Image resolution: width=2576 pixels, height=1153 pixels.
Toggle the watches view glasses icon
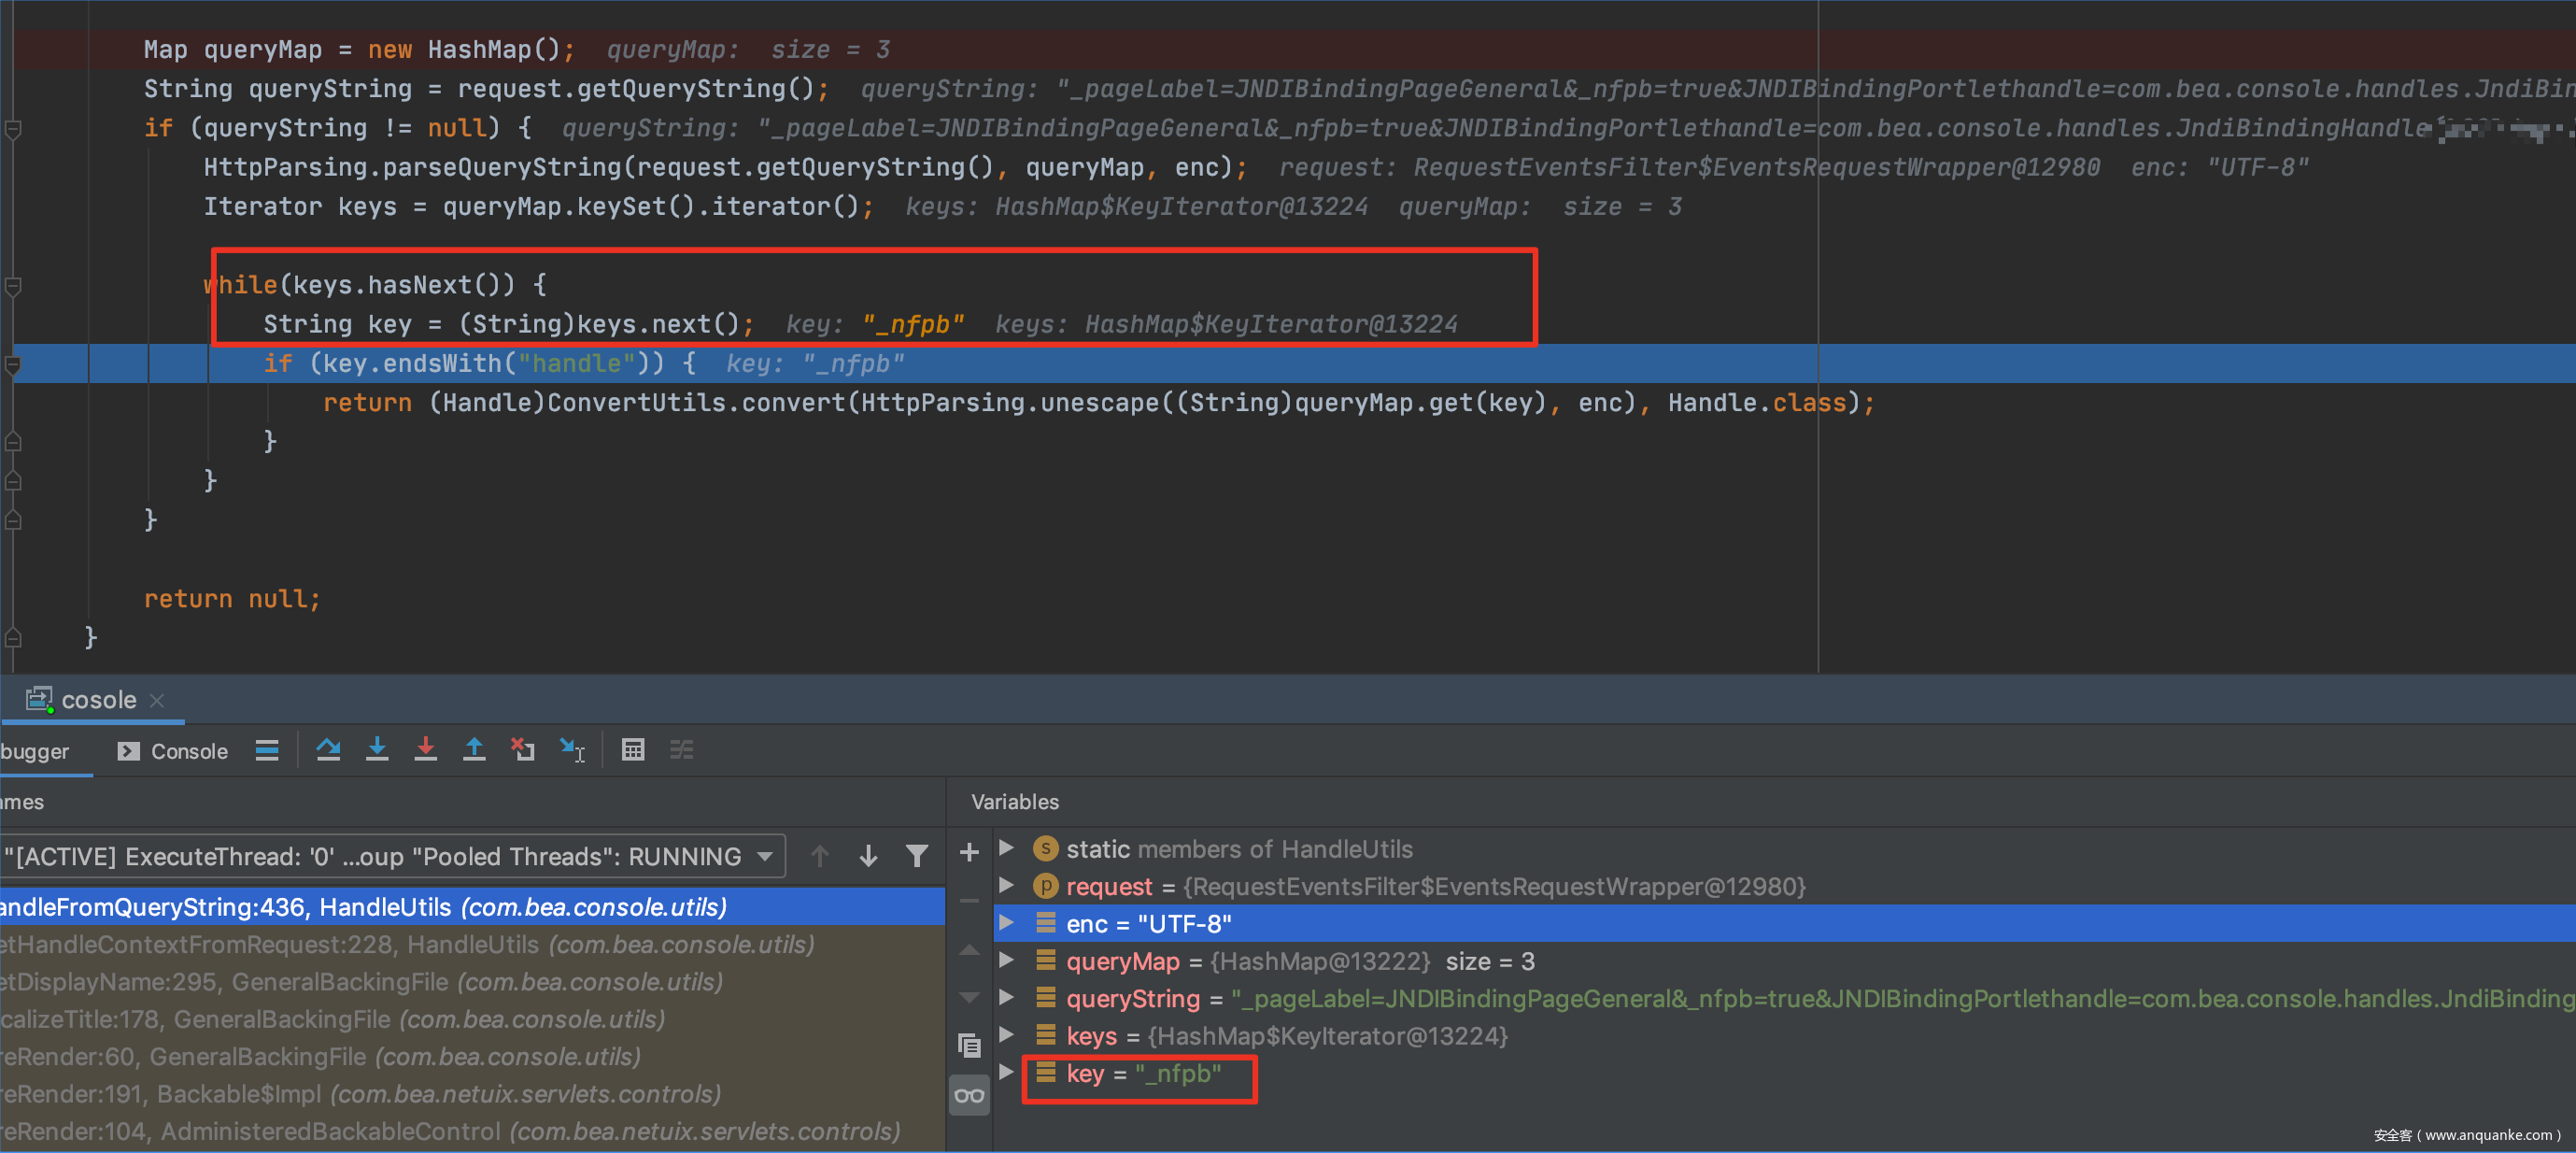pos(969,1095)
